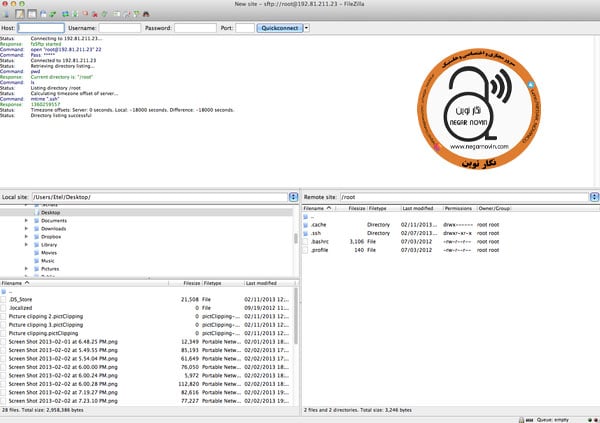Focus the Username input field
Image resolution: width=600 pixels, height=423 pixels.
tap(120, 28)
